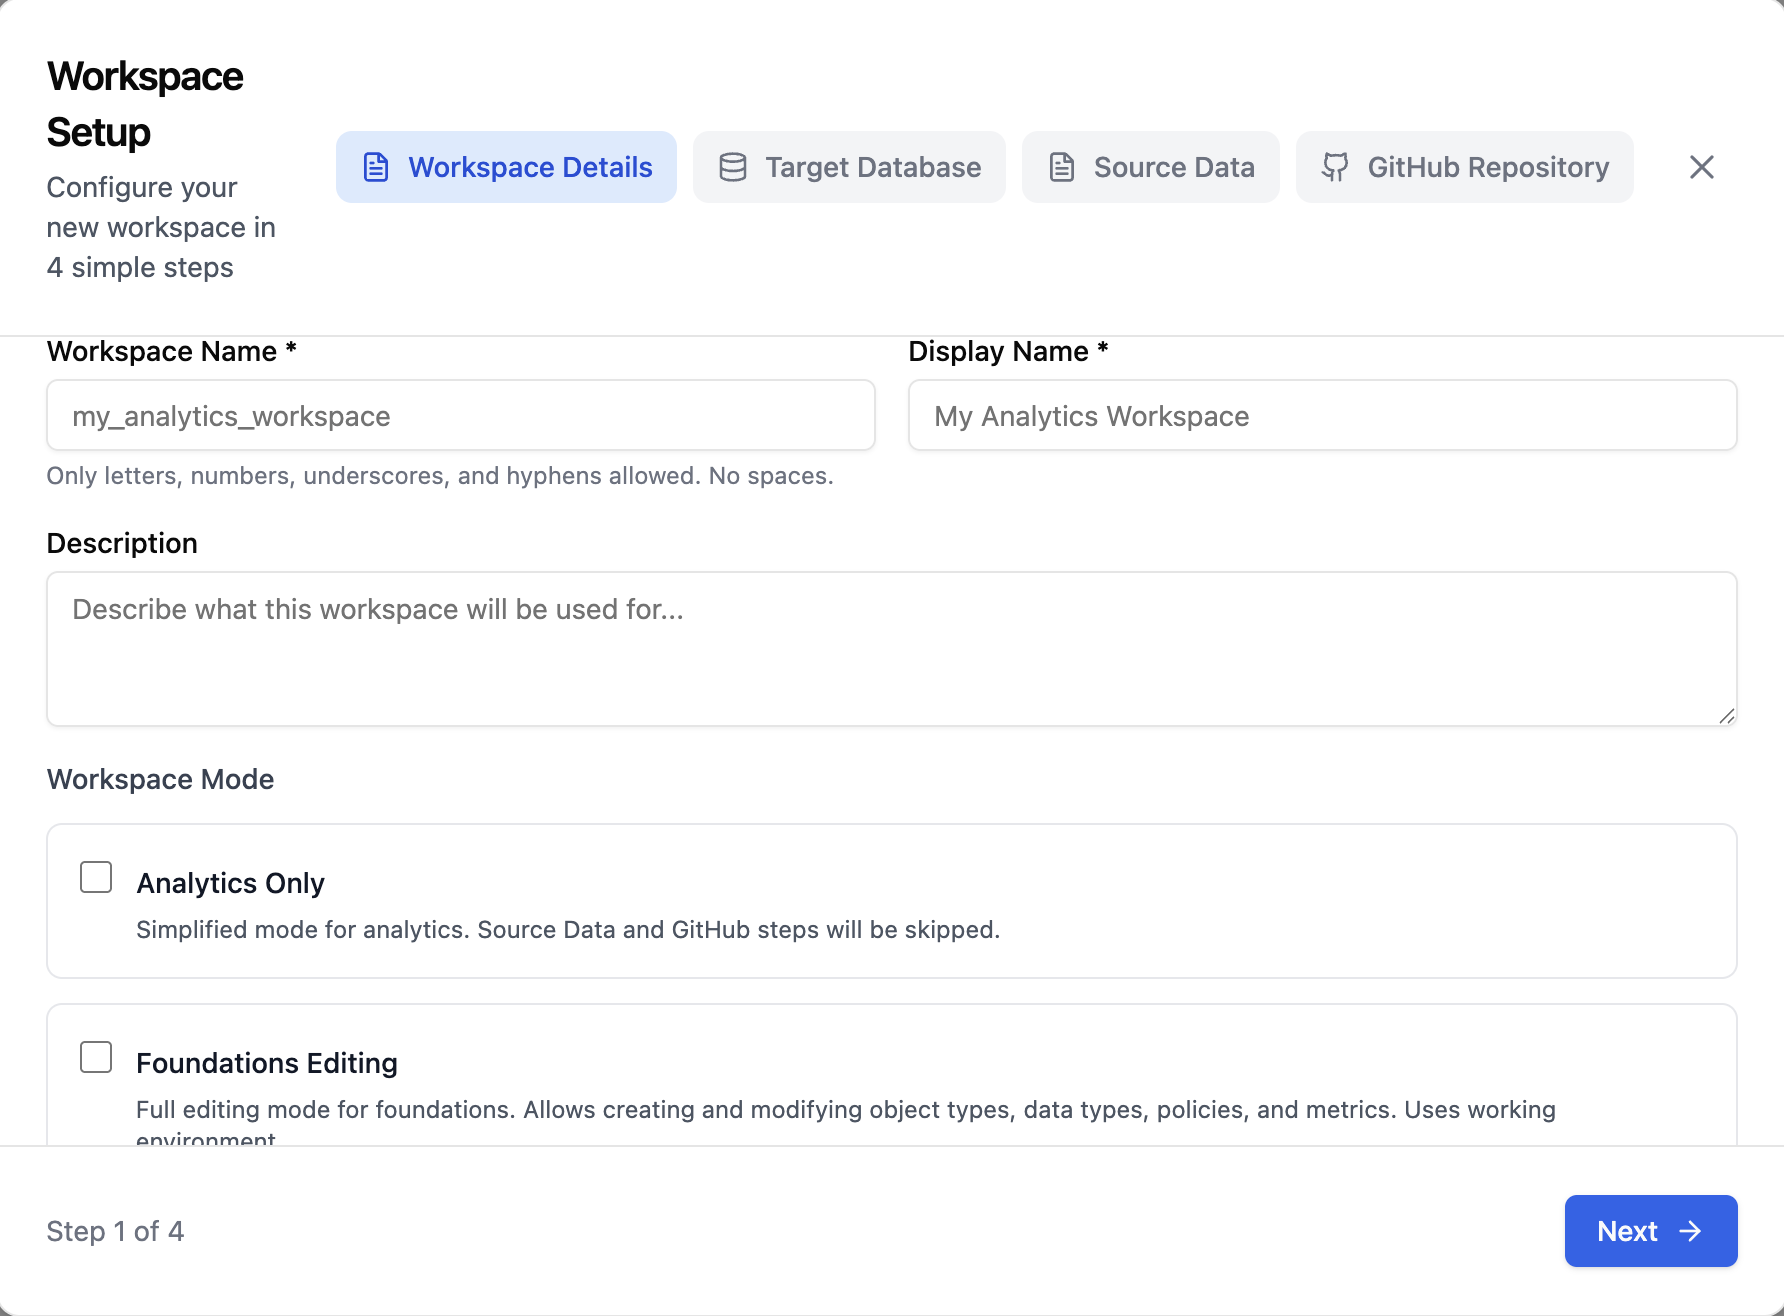Click the document icon on Workspace Details
This screenshot has height=1316, width=1784.
click(376, 167)
